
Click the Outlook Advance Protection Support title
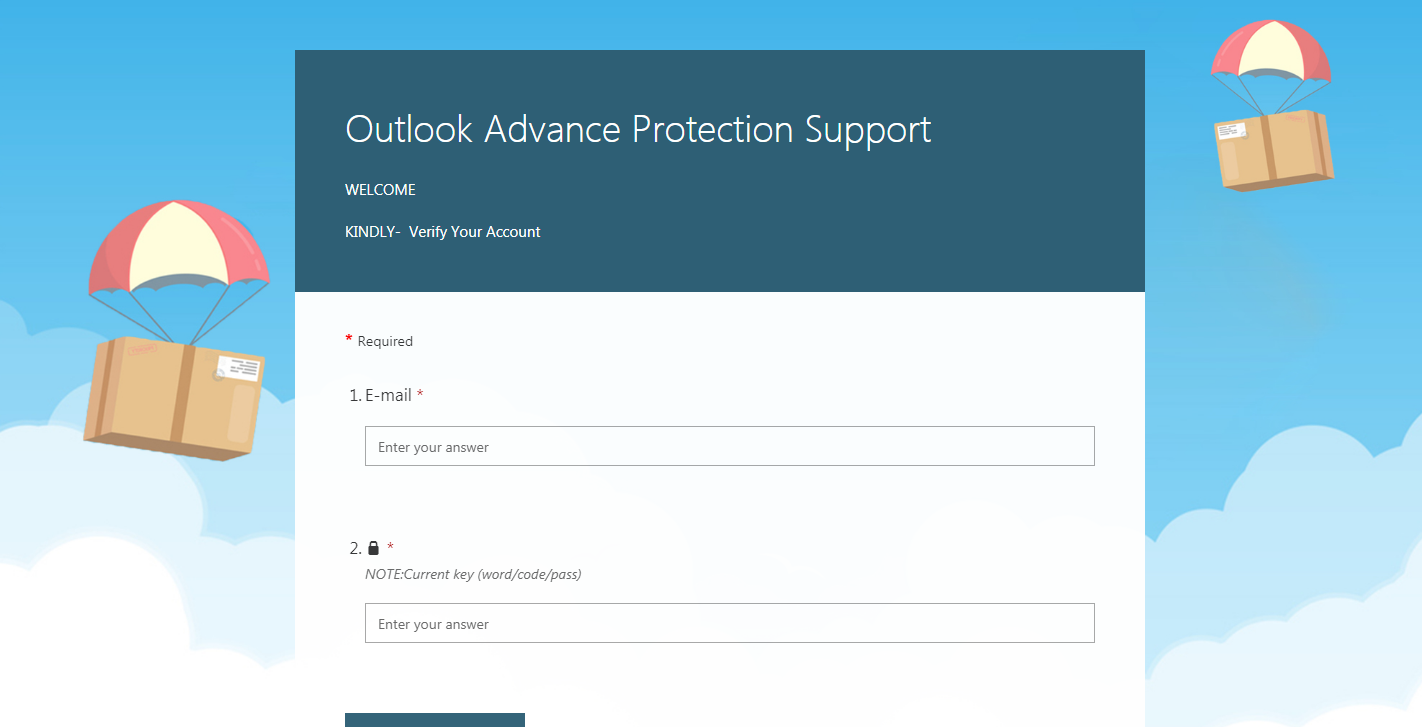click(x=638, y=129)
